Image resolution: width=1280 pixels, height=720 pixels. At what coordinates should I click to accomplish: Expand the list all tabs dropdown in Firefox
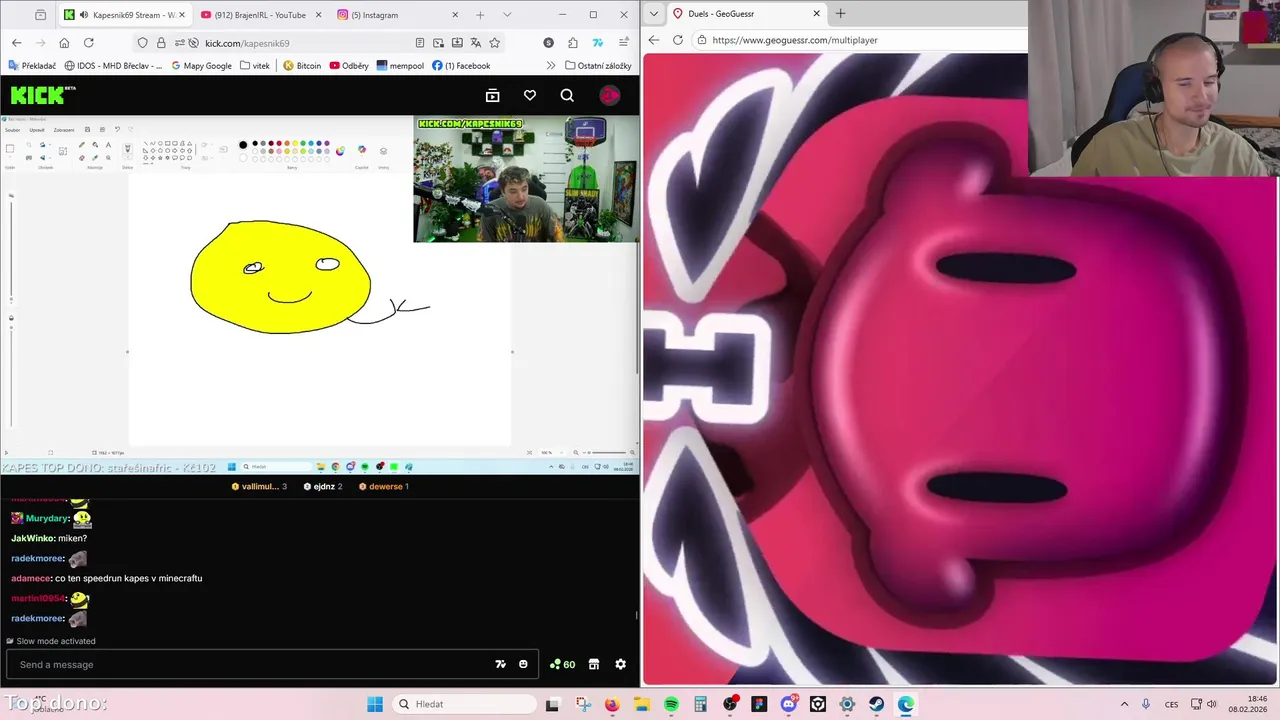pyautogui.click(x=507, y=15)
